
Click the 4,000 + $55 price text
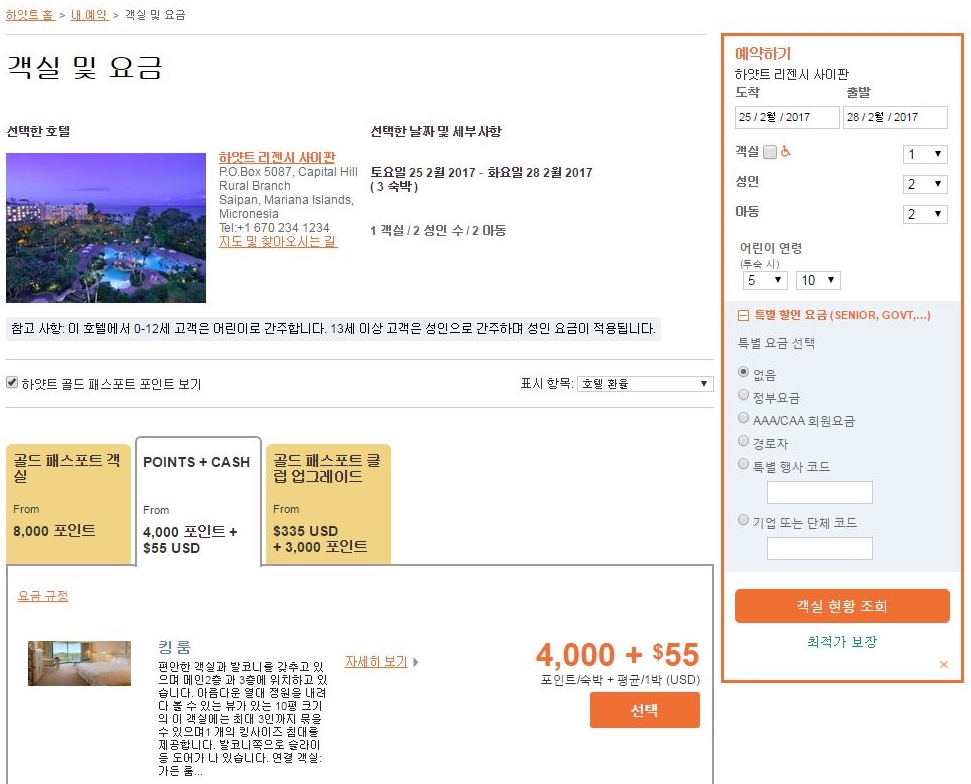[x=617, y=655]
